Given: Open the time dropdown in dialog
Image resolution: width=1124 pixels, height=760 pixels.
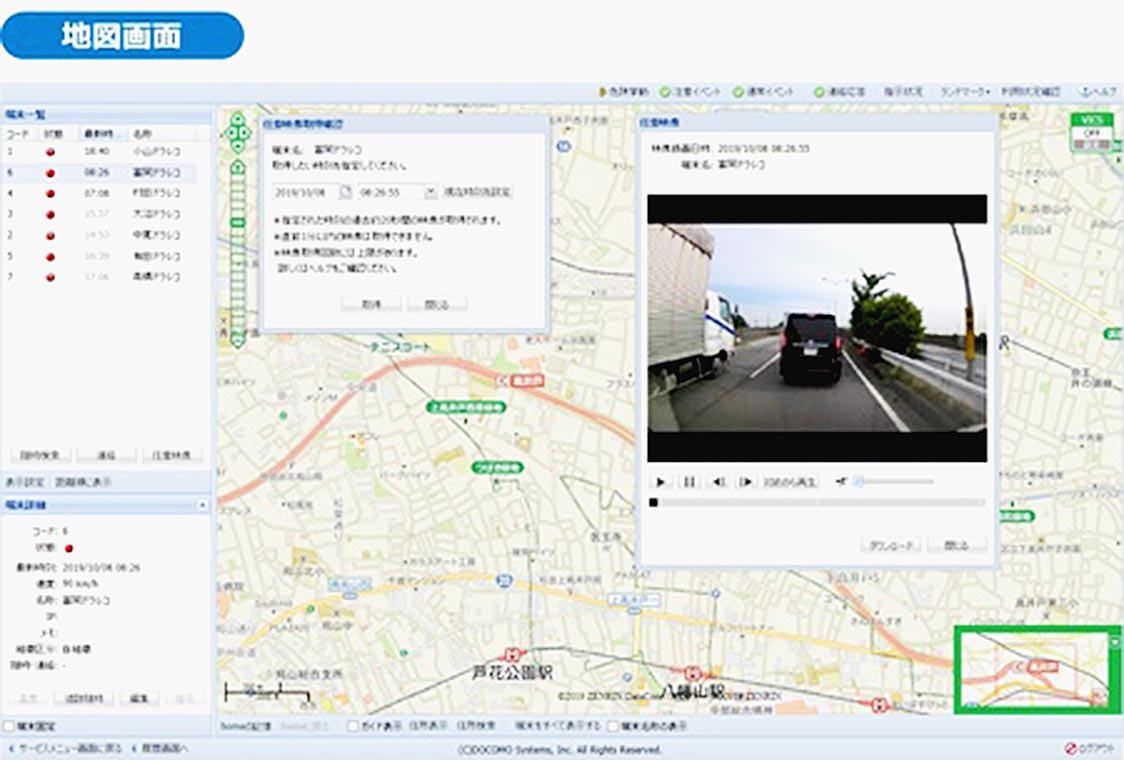Looking at the screenshot, I should [x=430, y=191].
